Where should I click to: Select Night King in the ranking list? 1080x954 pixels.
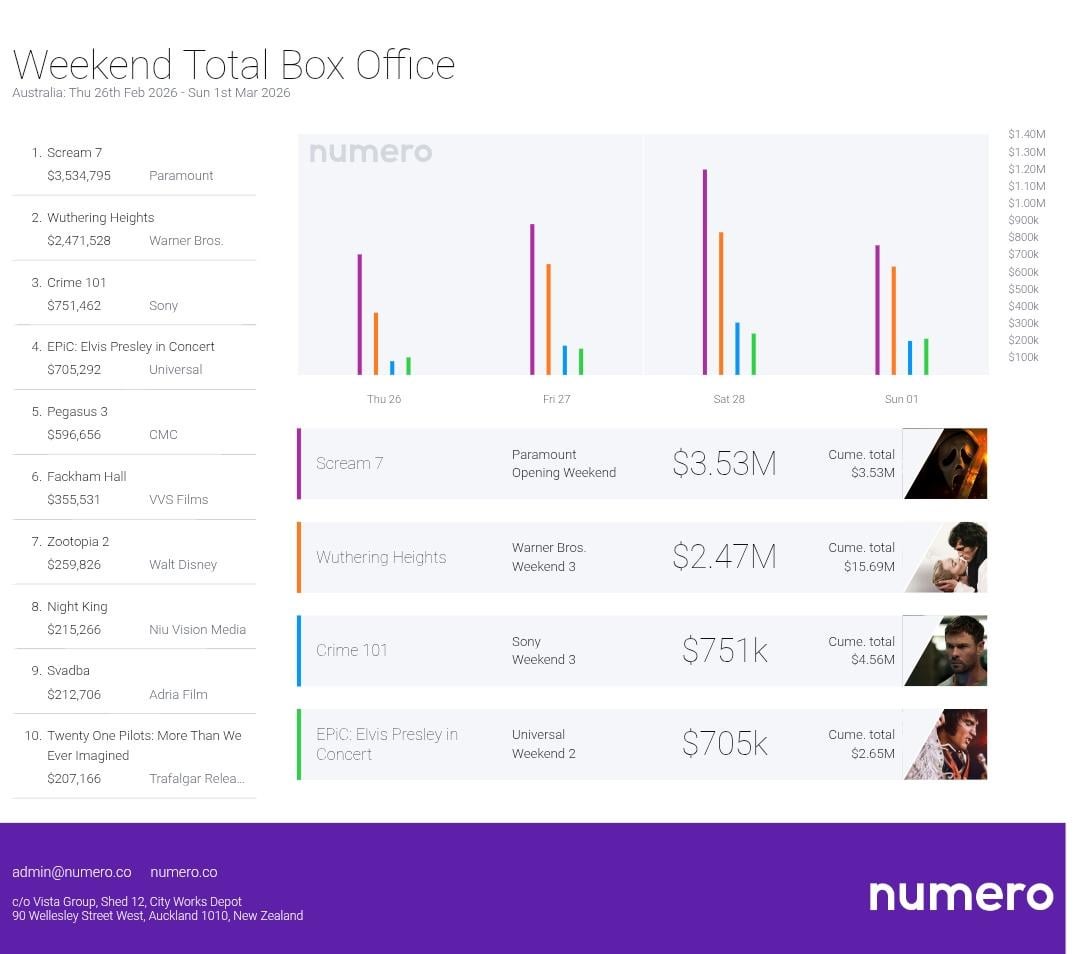point(77,607)
